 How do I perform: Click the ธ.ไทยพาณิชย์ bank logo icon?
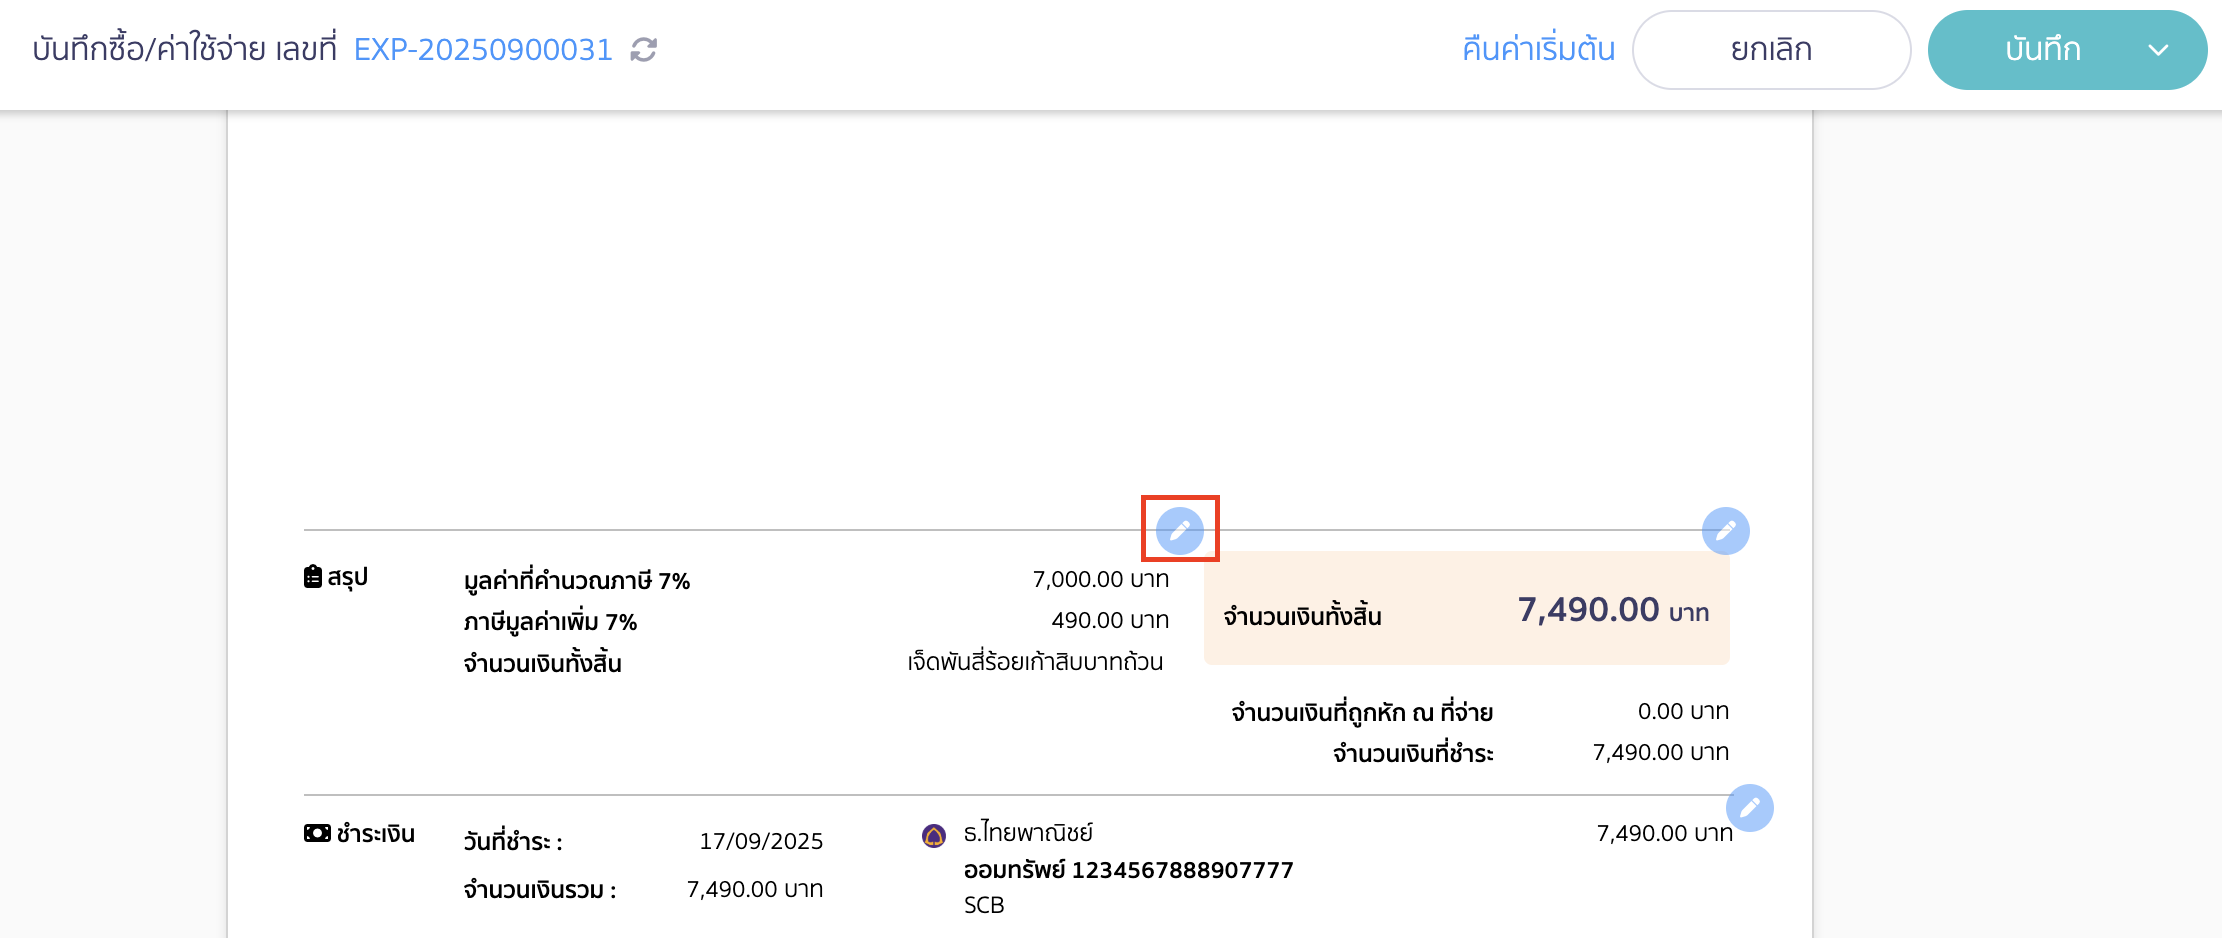[x=933, y=835]
